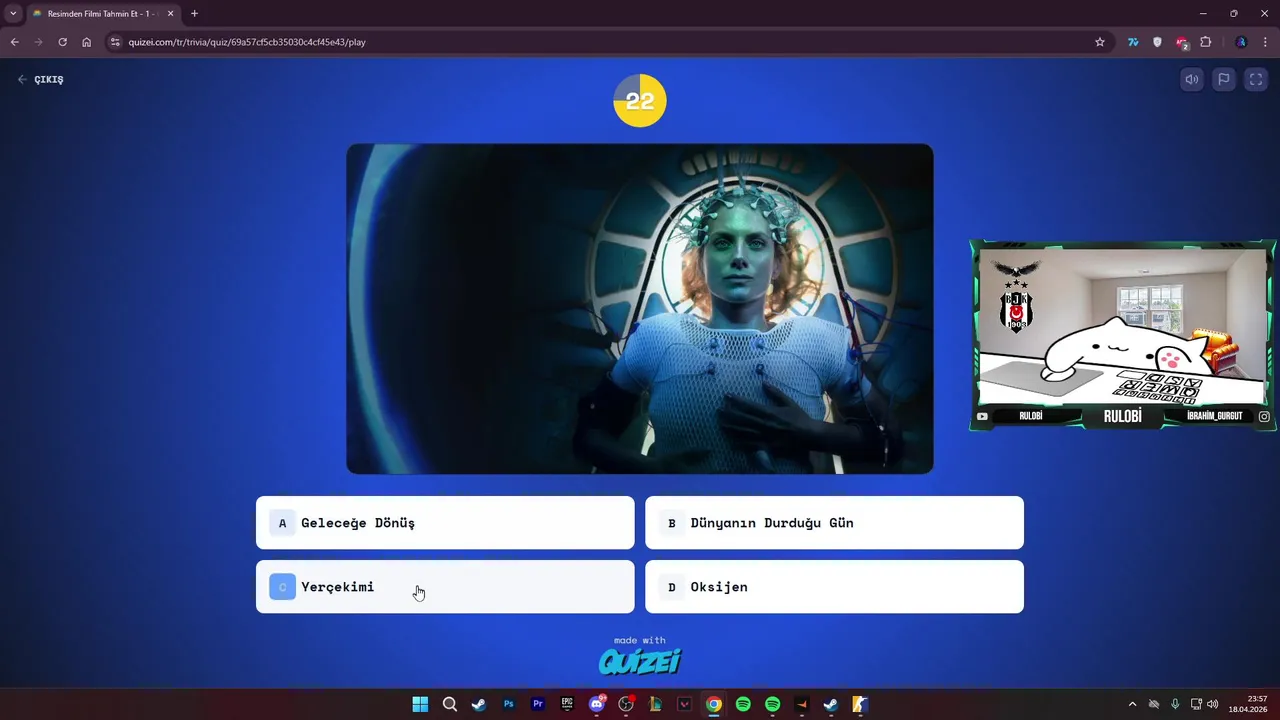Open the red adblock extension with badge 2
Viewport: 1280px width, 720px height.
point(1181,42)
